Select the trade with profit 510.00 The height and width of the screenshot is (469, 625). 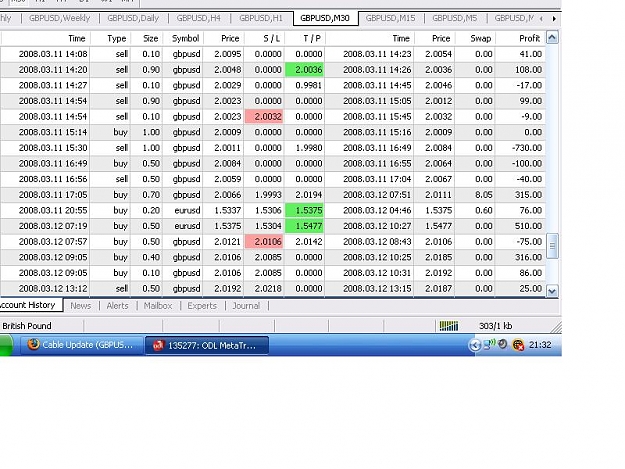[x=273, y=226]
